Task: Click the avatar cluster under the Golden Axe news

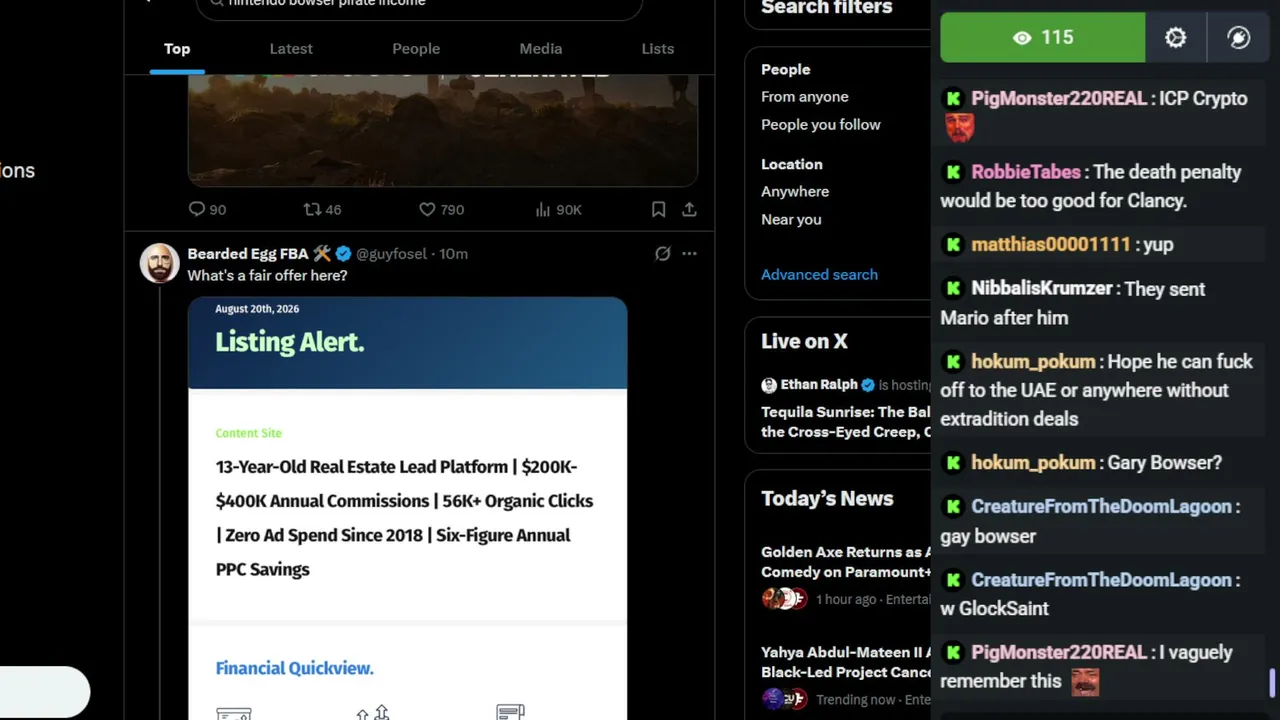Action: 785,599
